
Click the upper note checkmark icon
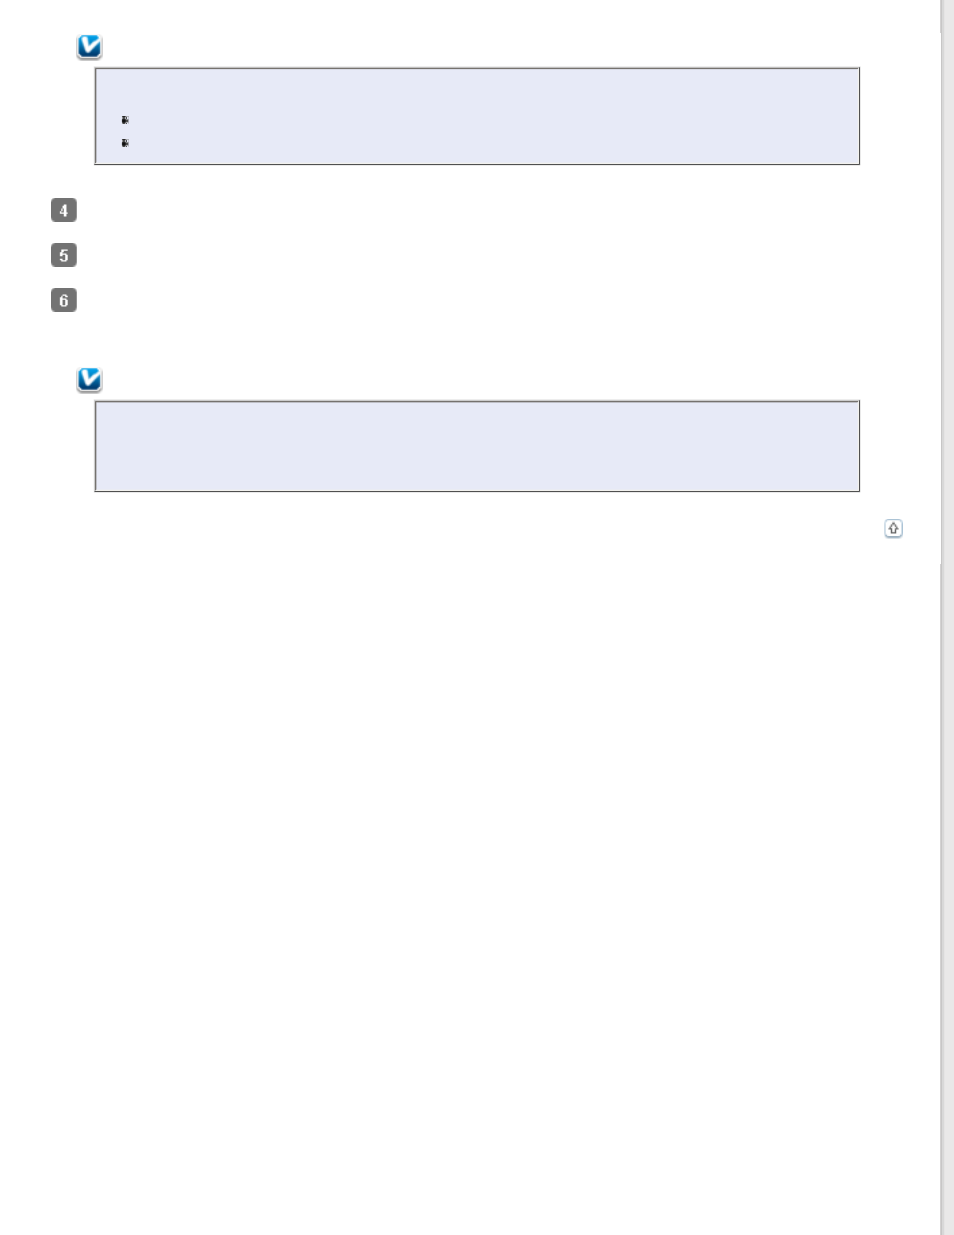tap(89, 47)
